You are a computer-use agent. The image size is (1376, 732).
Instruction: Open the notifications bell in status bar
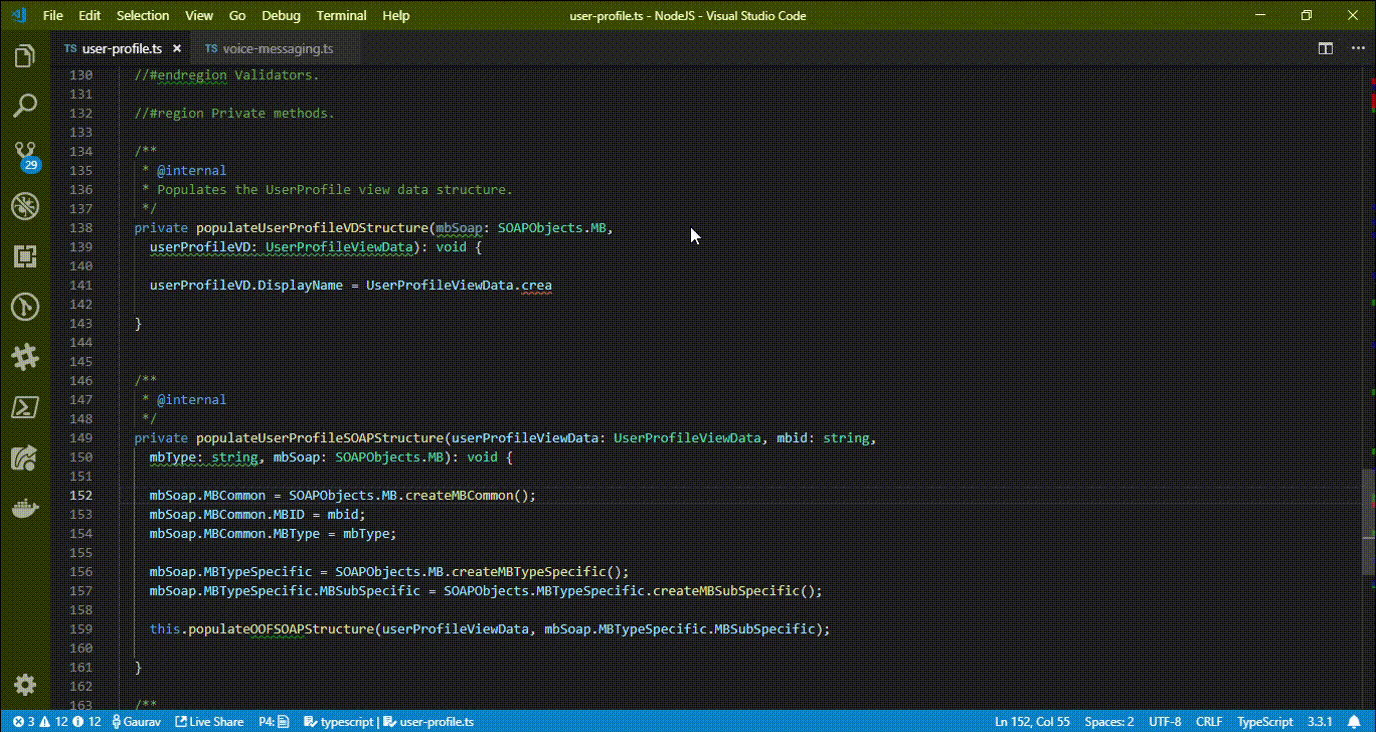1354,721
